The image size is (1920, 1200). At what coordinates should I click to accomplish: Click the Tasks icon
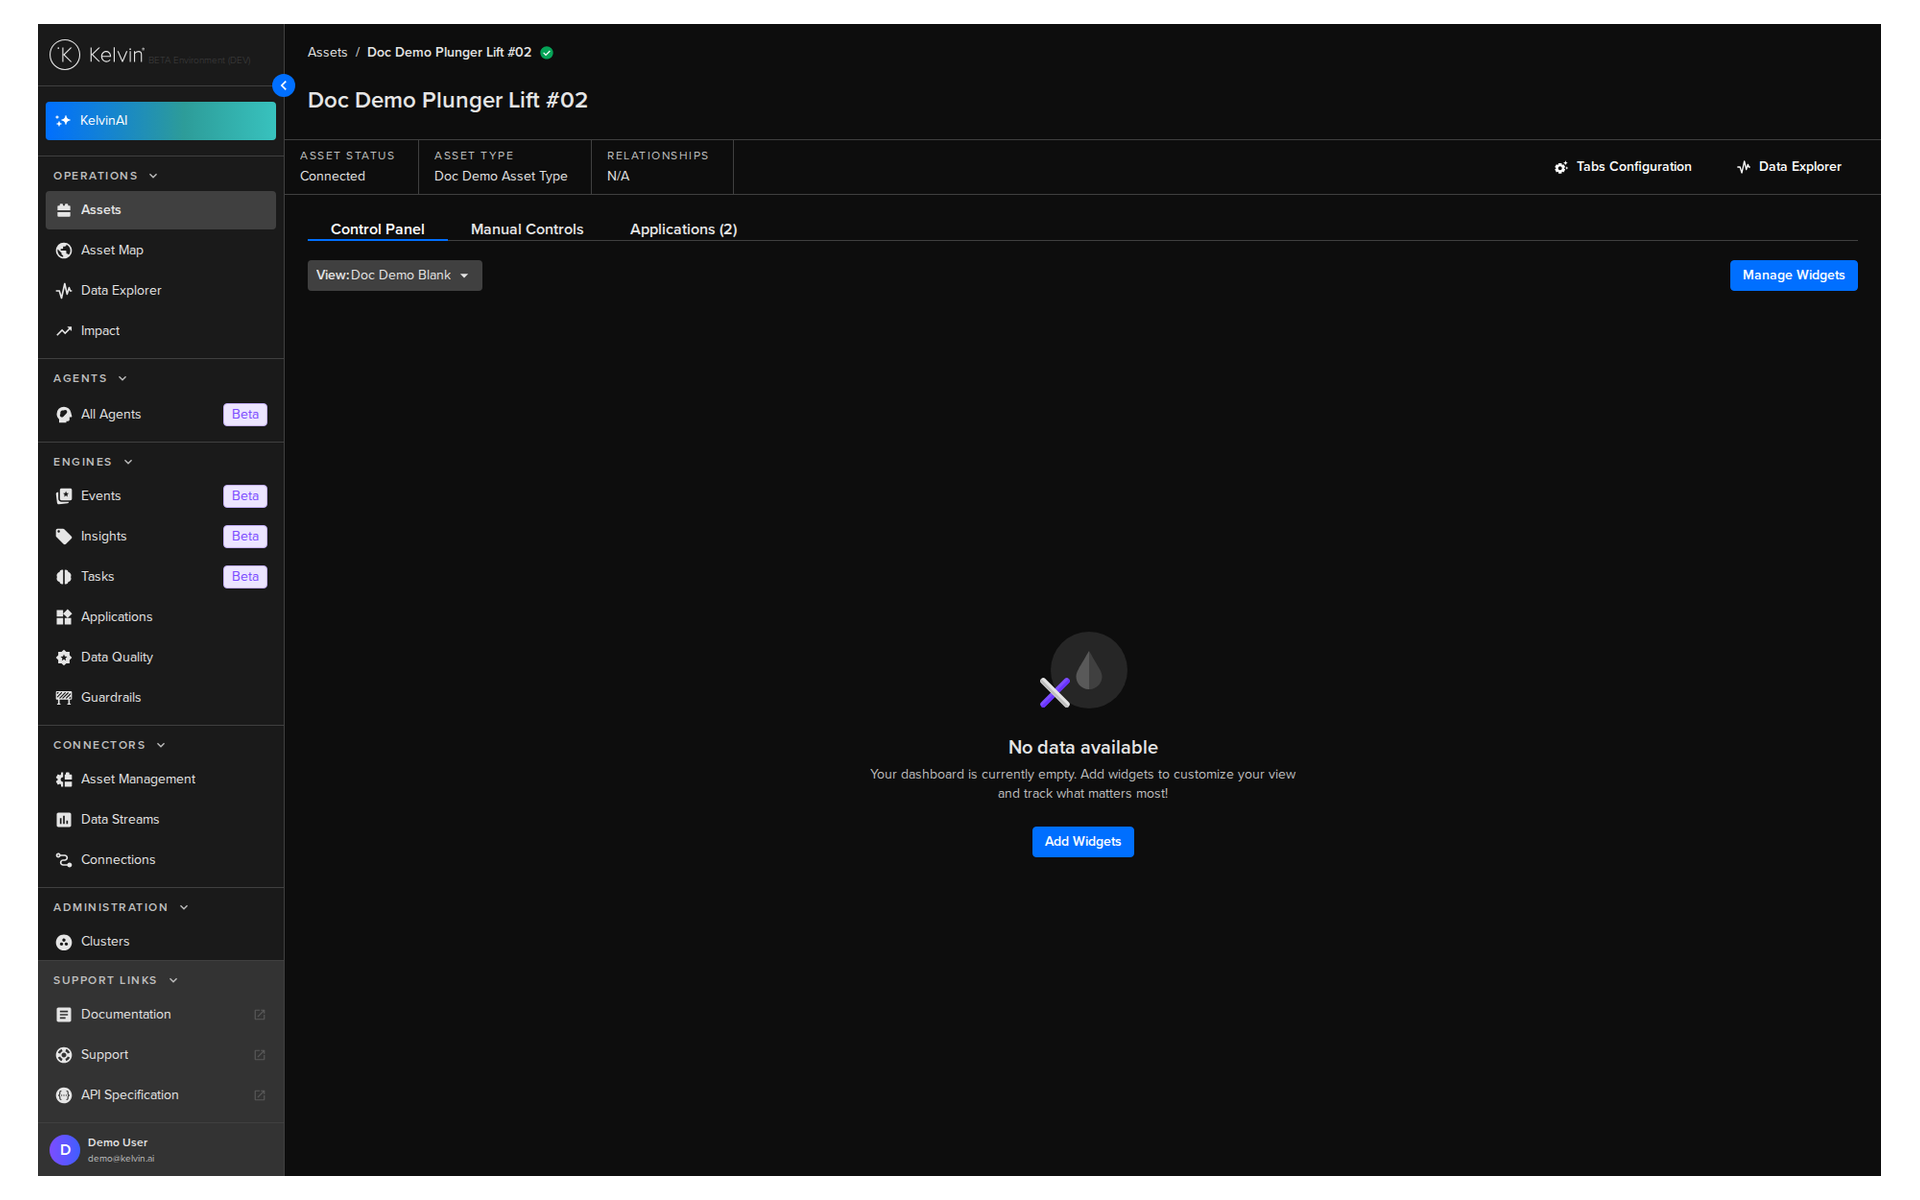(64, 577)
